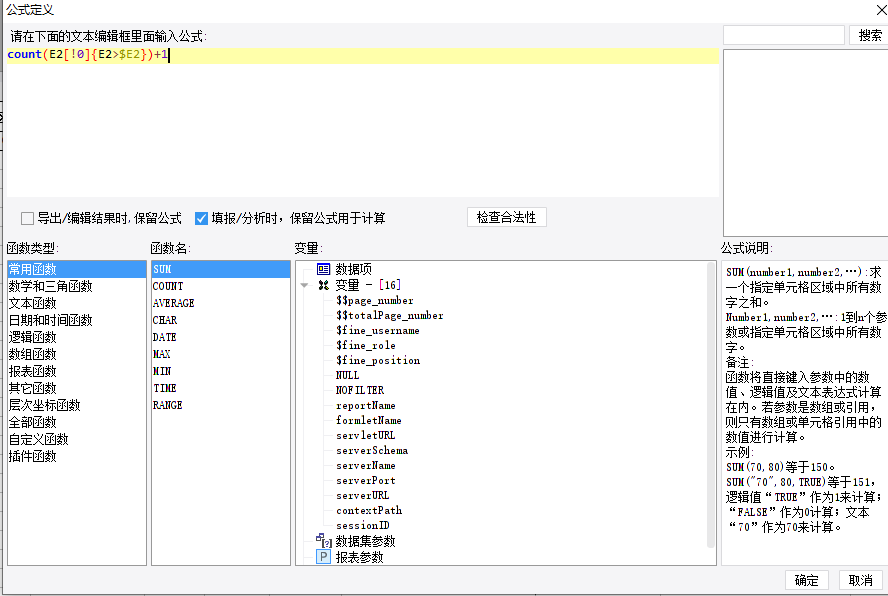Screen dimensions: 888x596
Task: Click the 数据集参数 dataset parameter icon
Action: tap(323, 540)
